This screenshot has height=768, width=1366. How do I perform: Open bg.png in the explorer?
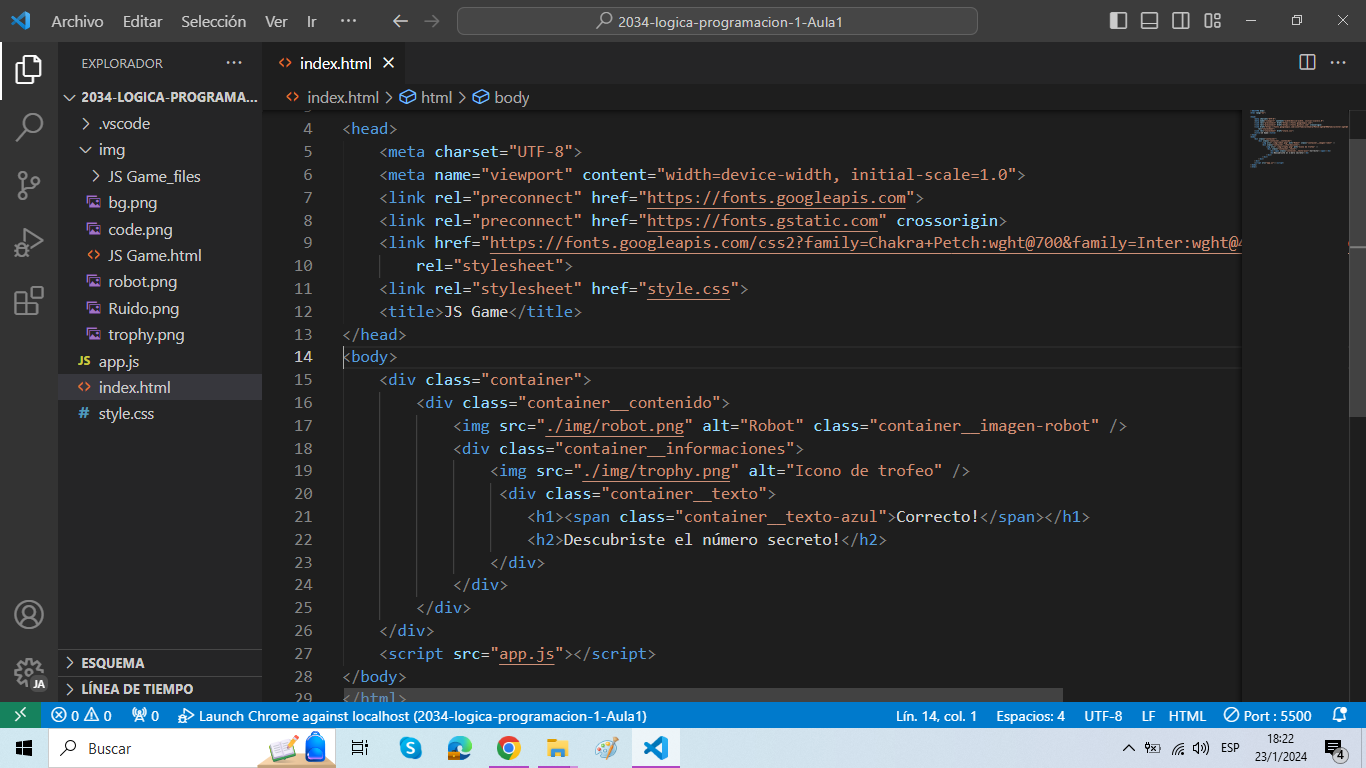point(160,203)
